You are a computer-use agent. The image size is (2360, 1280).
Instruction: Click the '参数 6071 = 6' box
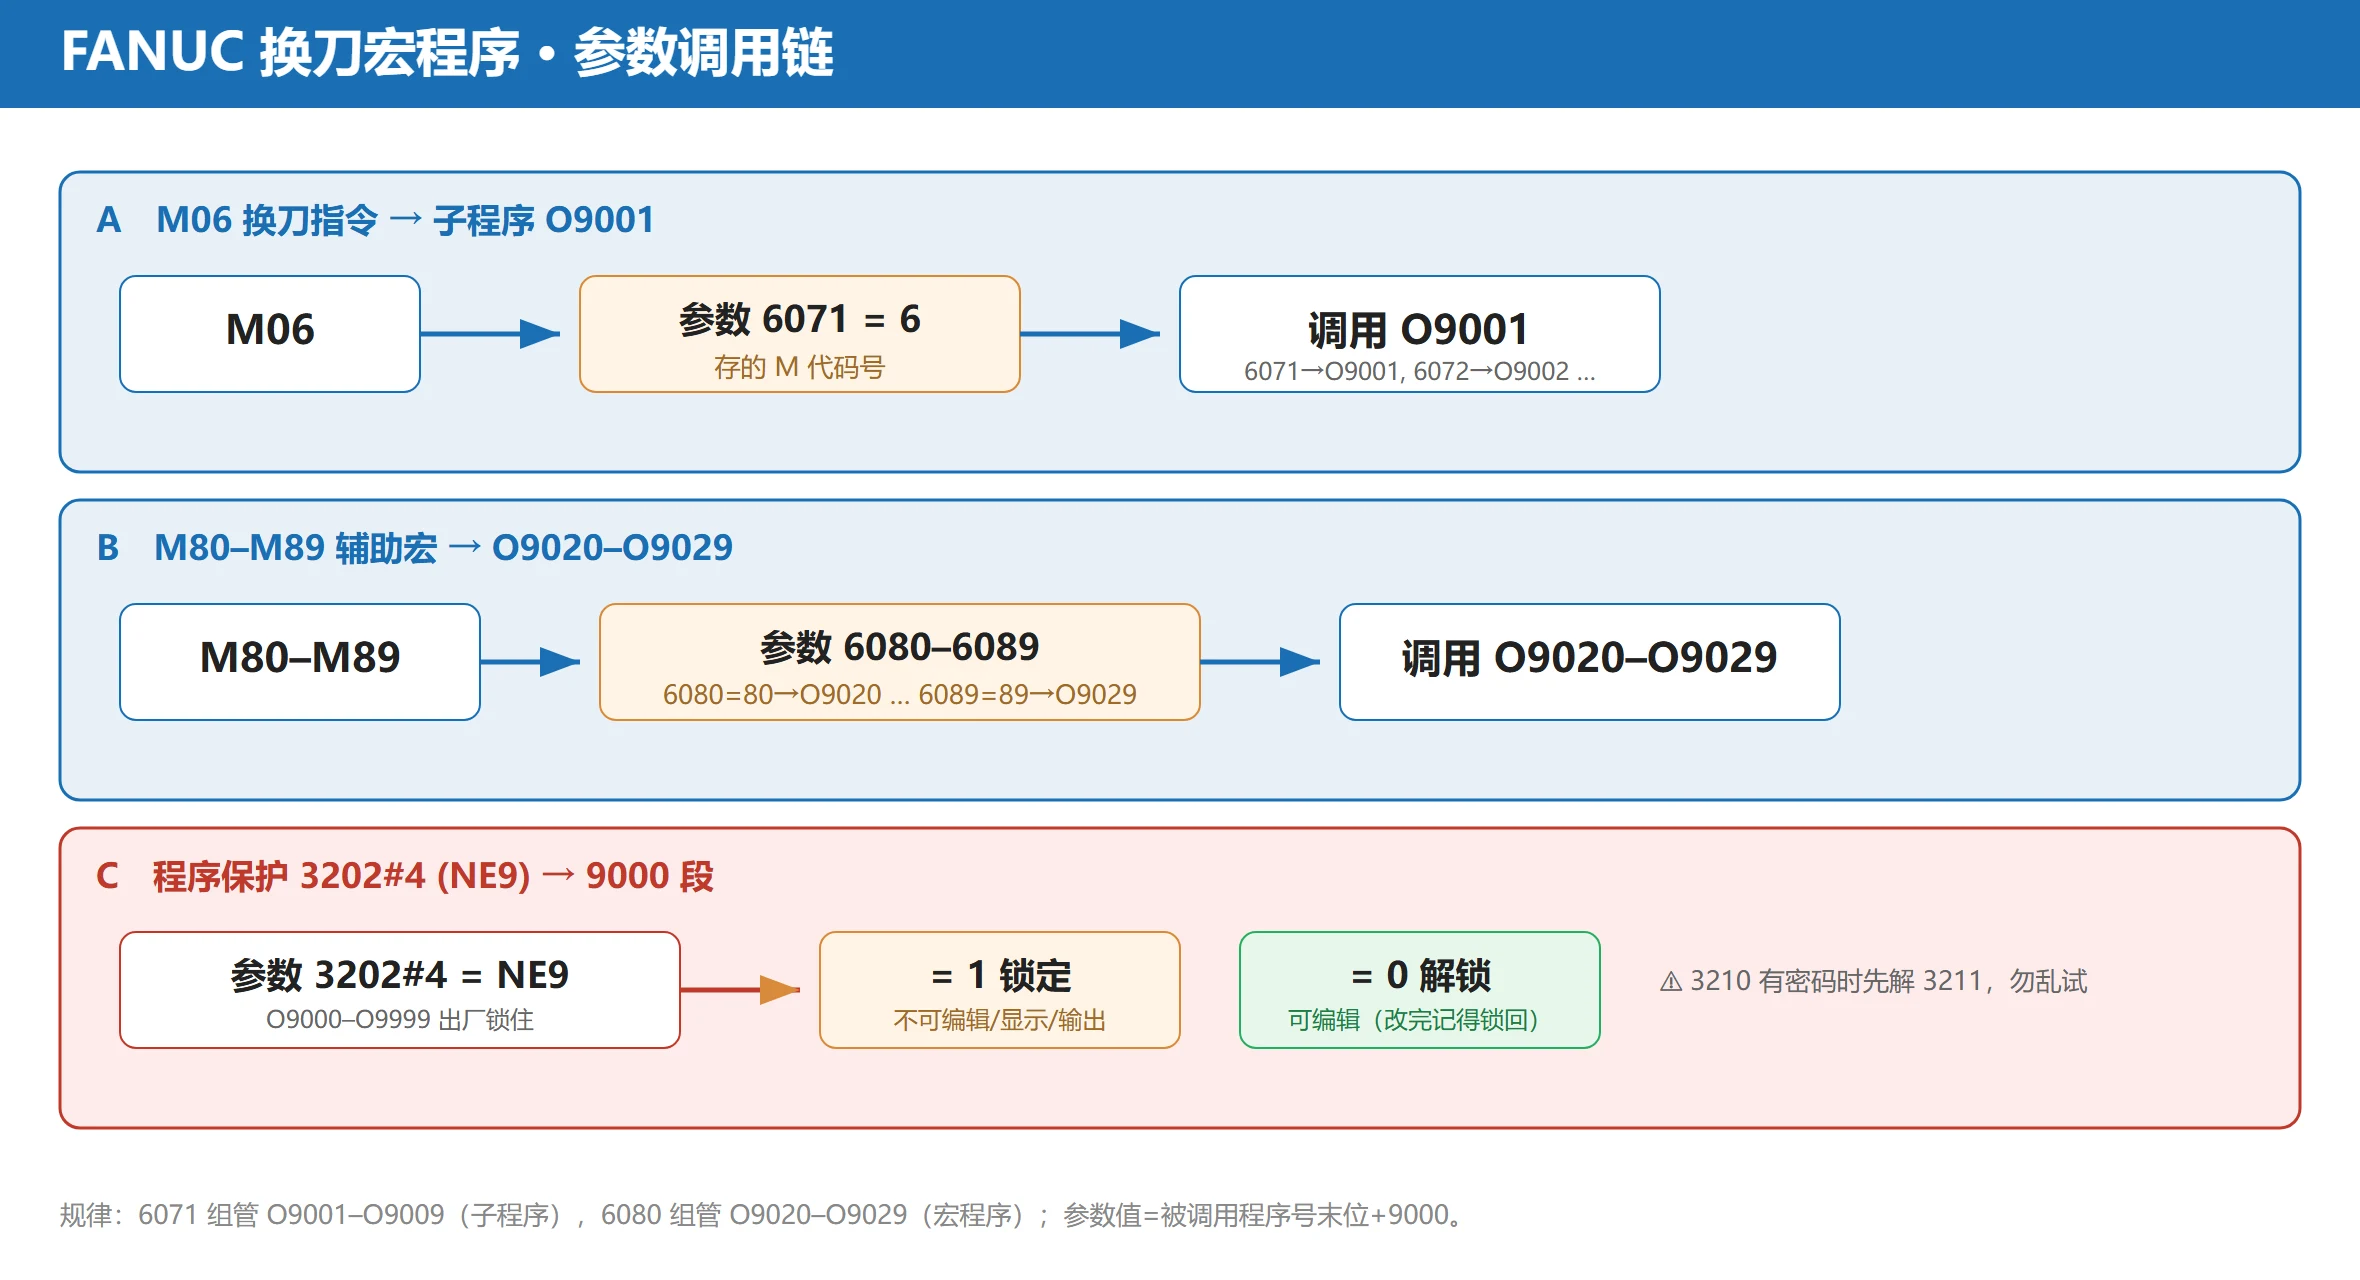click(800, 334)
